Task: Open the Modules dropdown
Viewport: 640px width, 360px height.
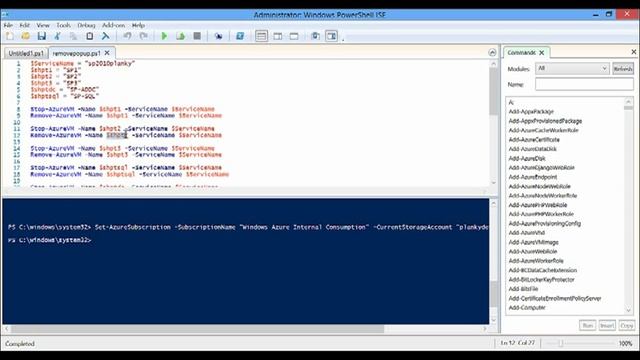Action: coord(572,68)
